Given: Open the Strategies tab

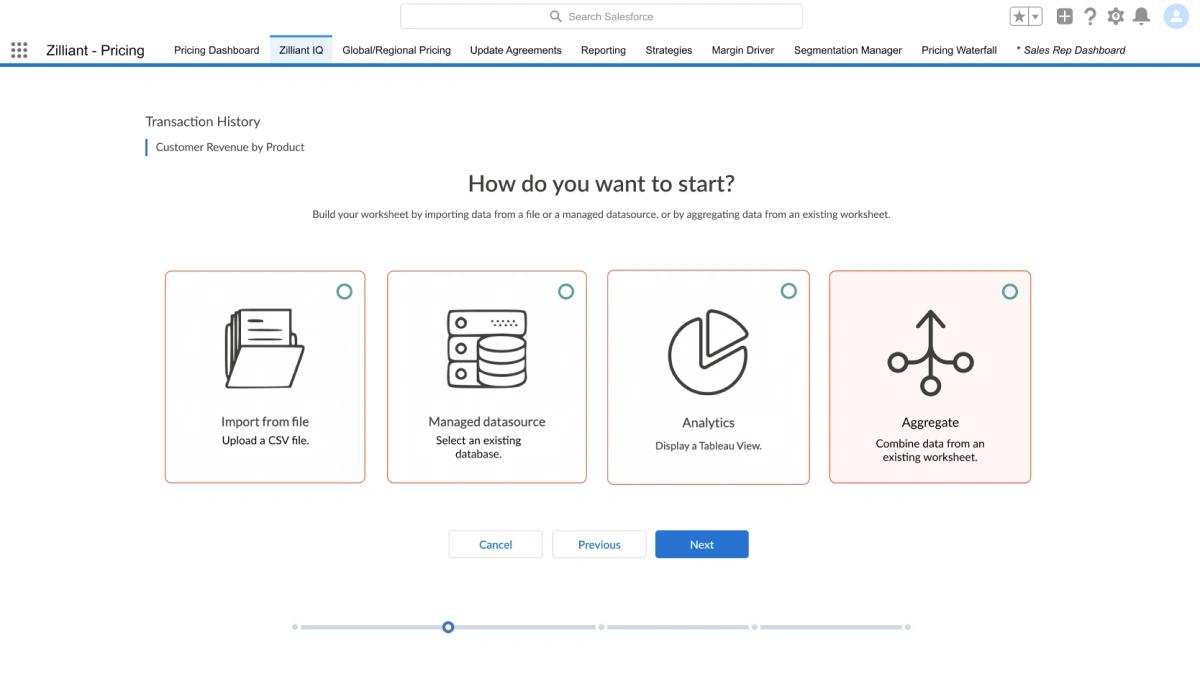Looking at the screenshot, I should (x=669, y=50).
